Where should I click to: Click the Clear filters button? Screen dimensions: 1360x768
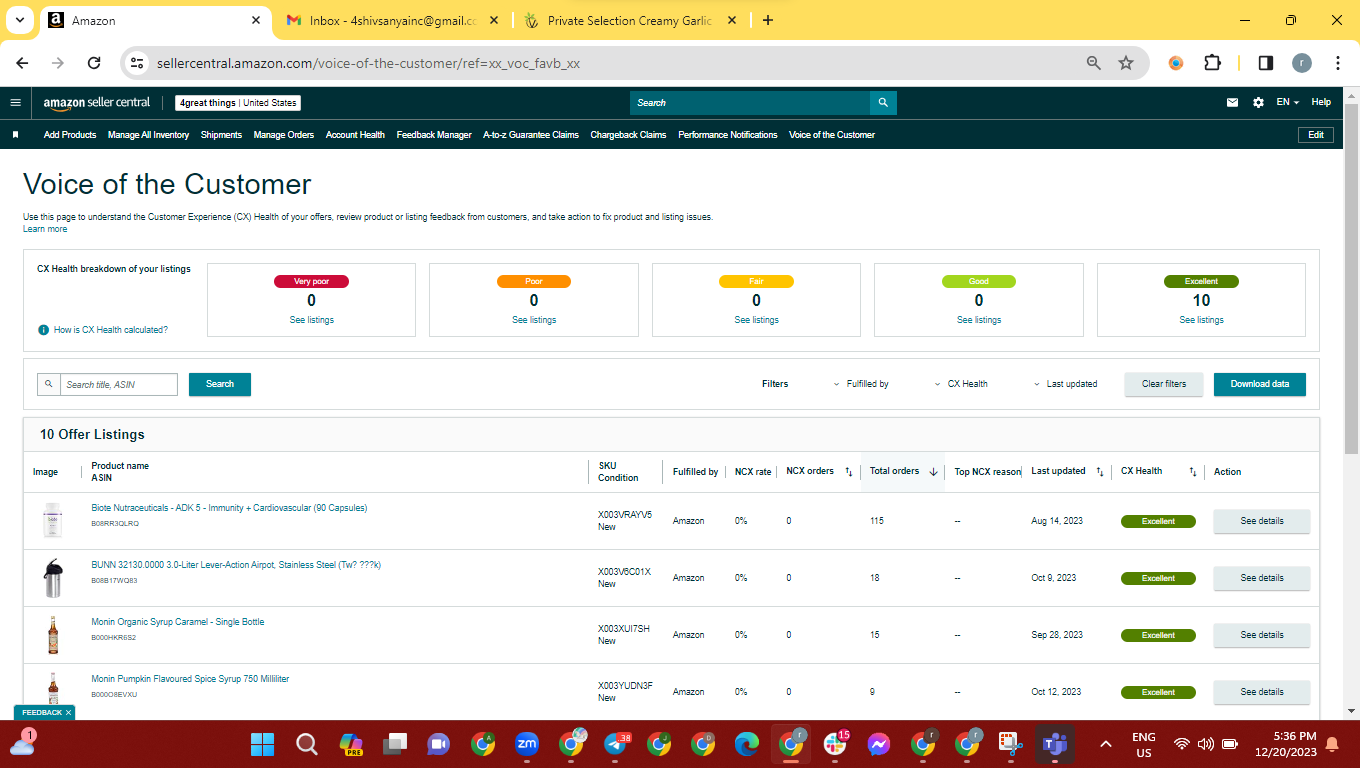(1164, 384)
